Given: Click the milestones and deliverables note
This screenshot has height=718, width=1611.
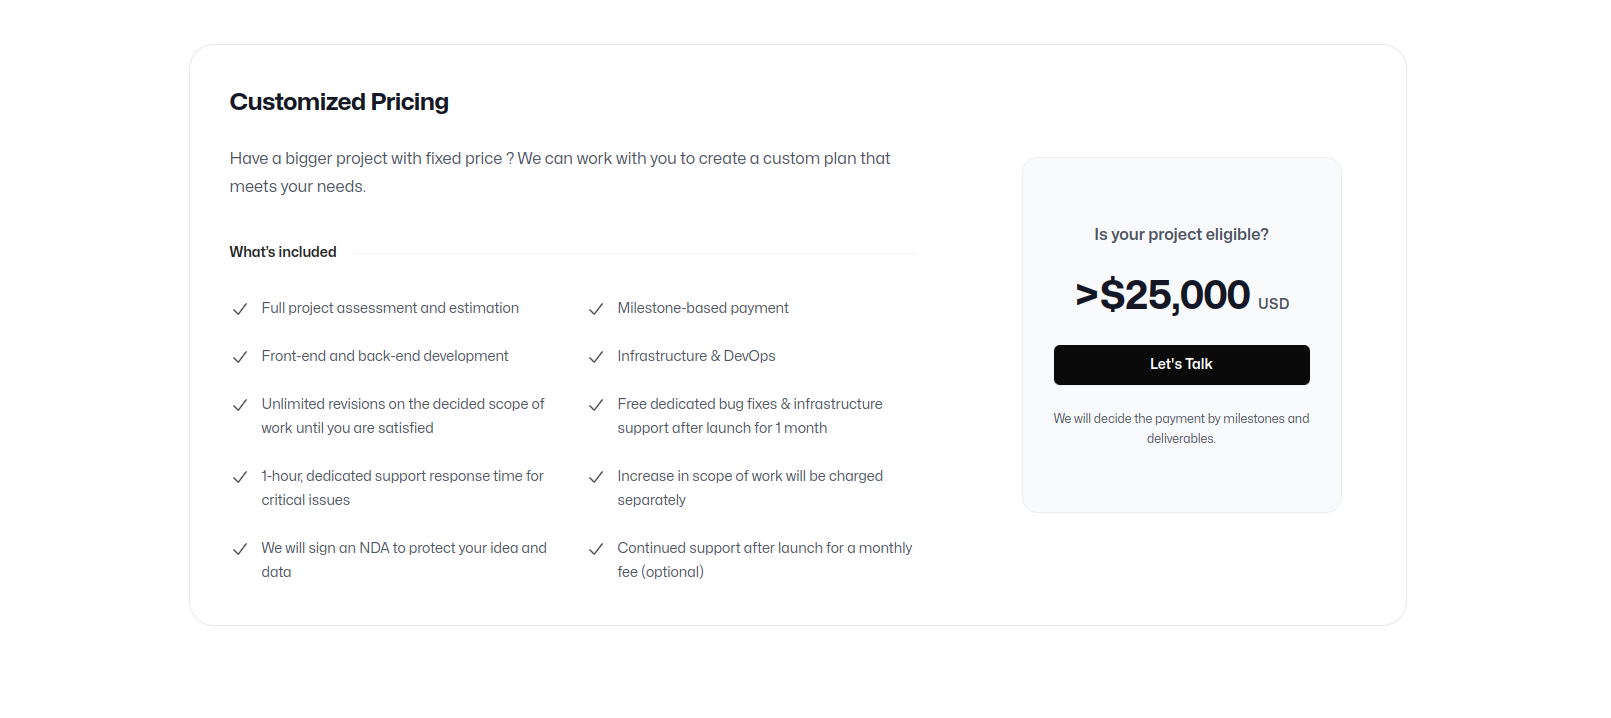Looking at the screenshot, I should coord(1181,428).
